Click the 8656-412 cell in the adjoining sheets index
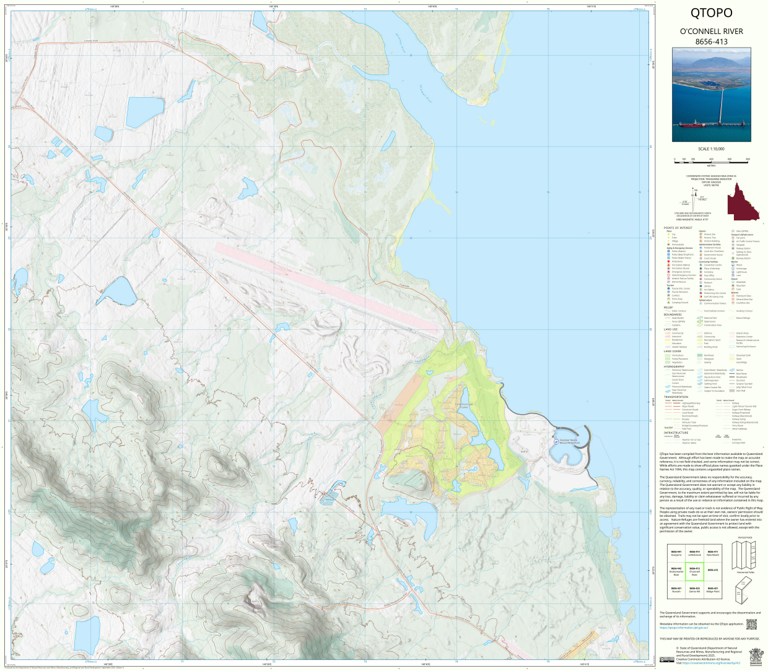The width and height of the screenshot is (768, 671). pyautogui.click(x=713, y=572)
